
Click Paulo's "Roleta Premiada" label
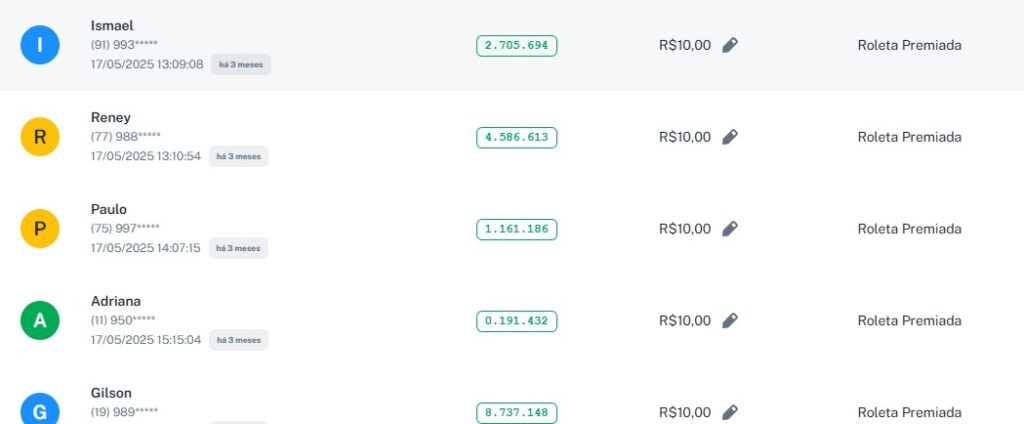(x=909, y=229)
